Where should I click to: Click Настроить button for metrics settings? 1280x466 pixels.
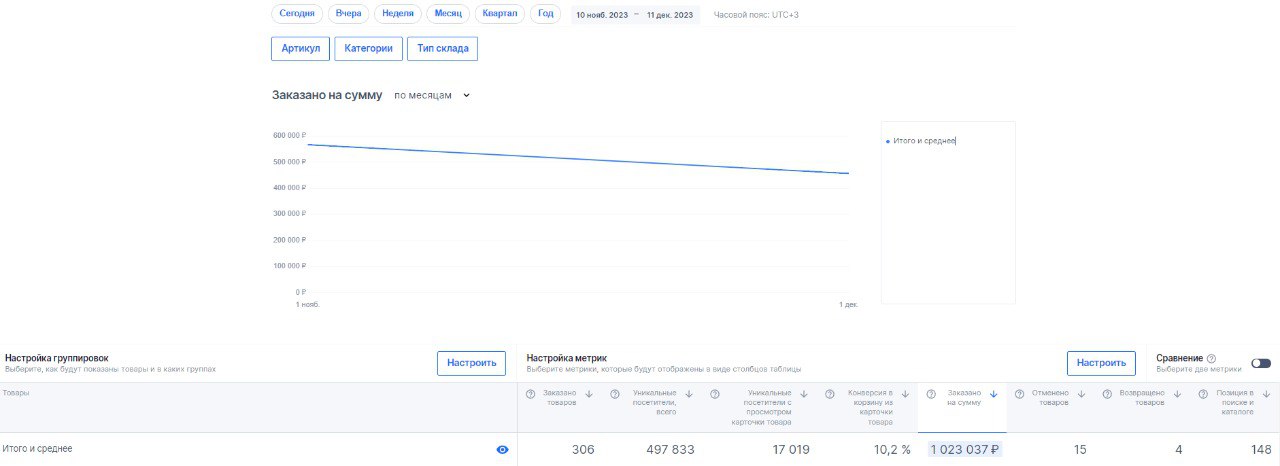point(1100,363)
